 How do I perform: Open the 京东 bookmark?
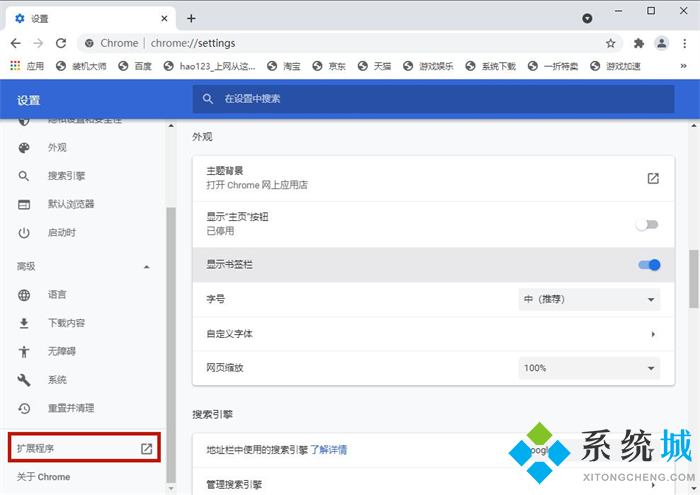[329, 66]
